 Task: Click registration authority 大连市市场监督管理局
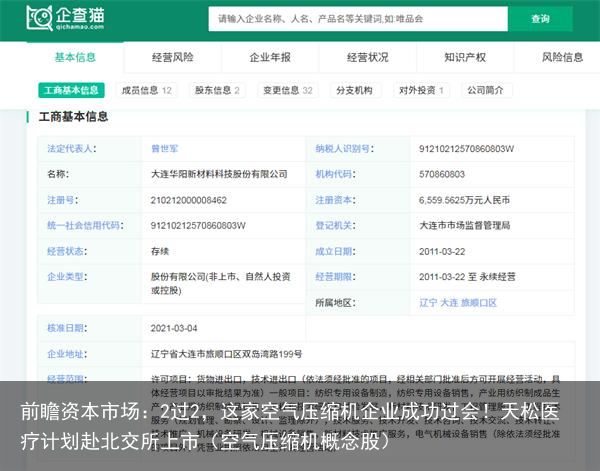(x=465, y=225)
